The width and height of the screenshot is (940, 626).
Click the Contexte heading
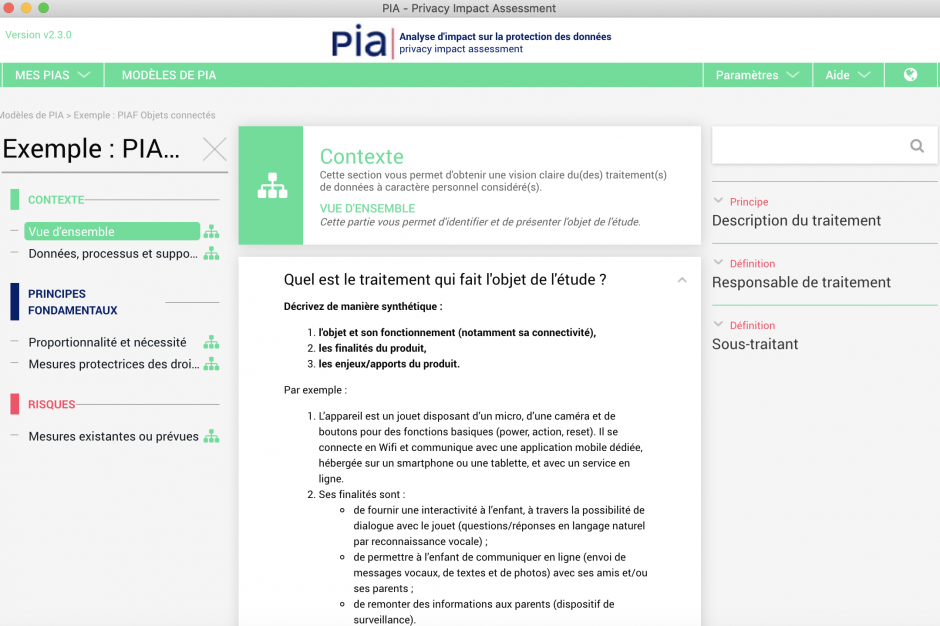point(361,156)
